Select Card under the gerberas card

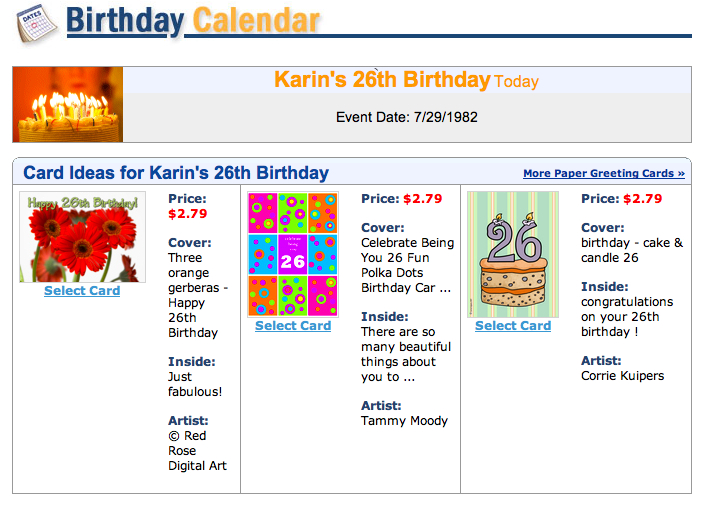coord(82,291)
